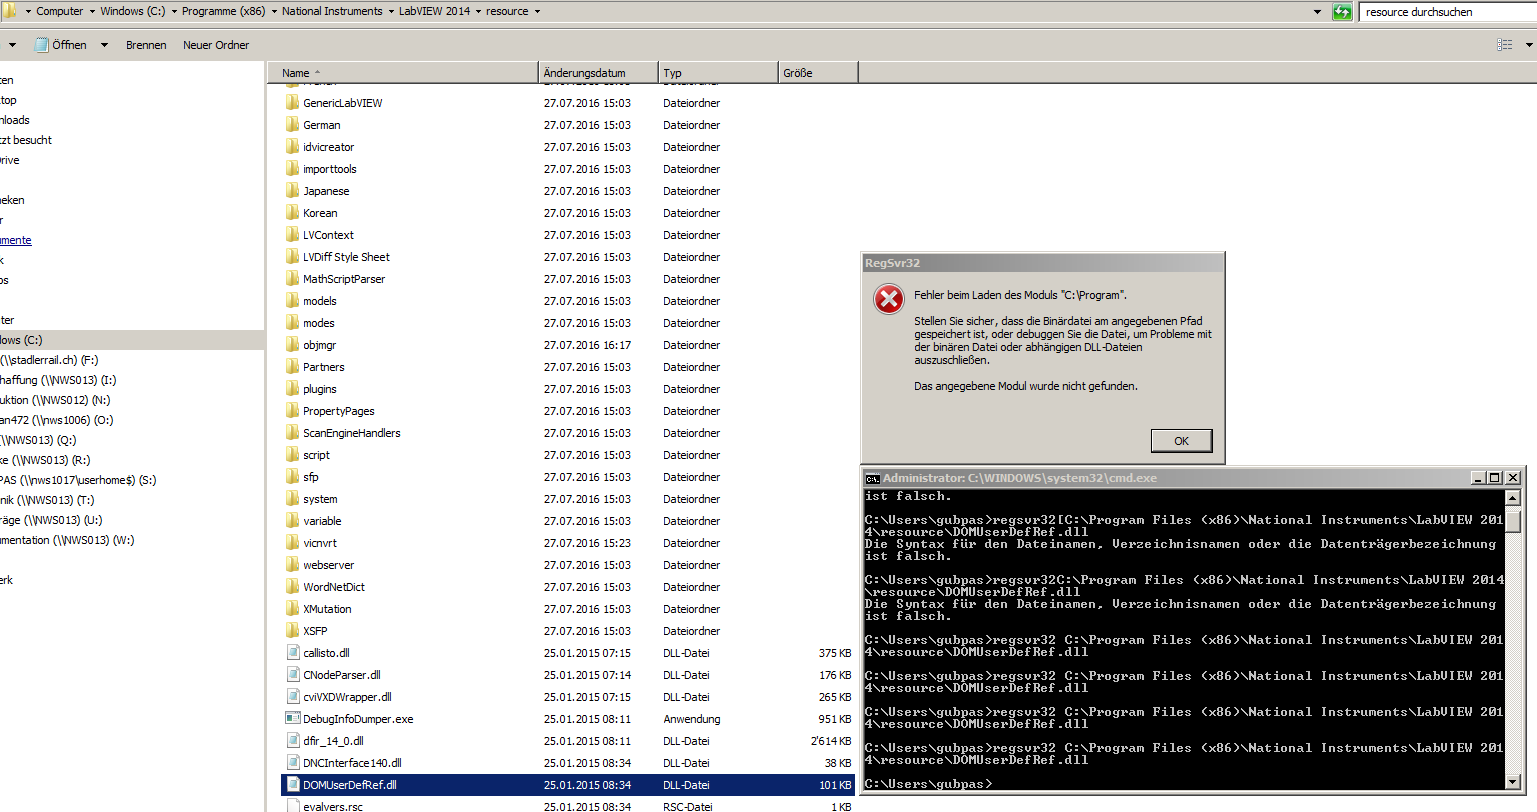1537x812 pixels.
Task: Select the userhome$ (S:) network drive
Action: pyautogui.click(x=78, y=480)
